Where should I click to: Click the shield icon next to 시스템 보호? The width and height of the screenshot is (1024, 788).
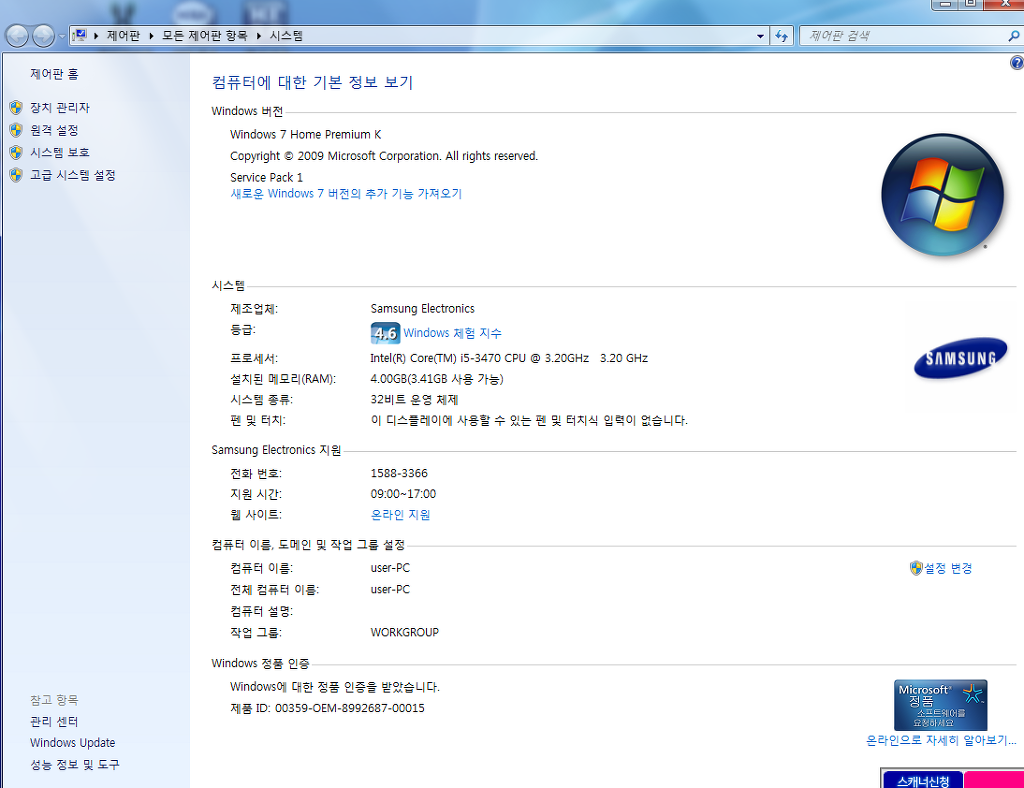(x=16, y=153)
